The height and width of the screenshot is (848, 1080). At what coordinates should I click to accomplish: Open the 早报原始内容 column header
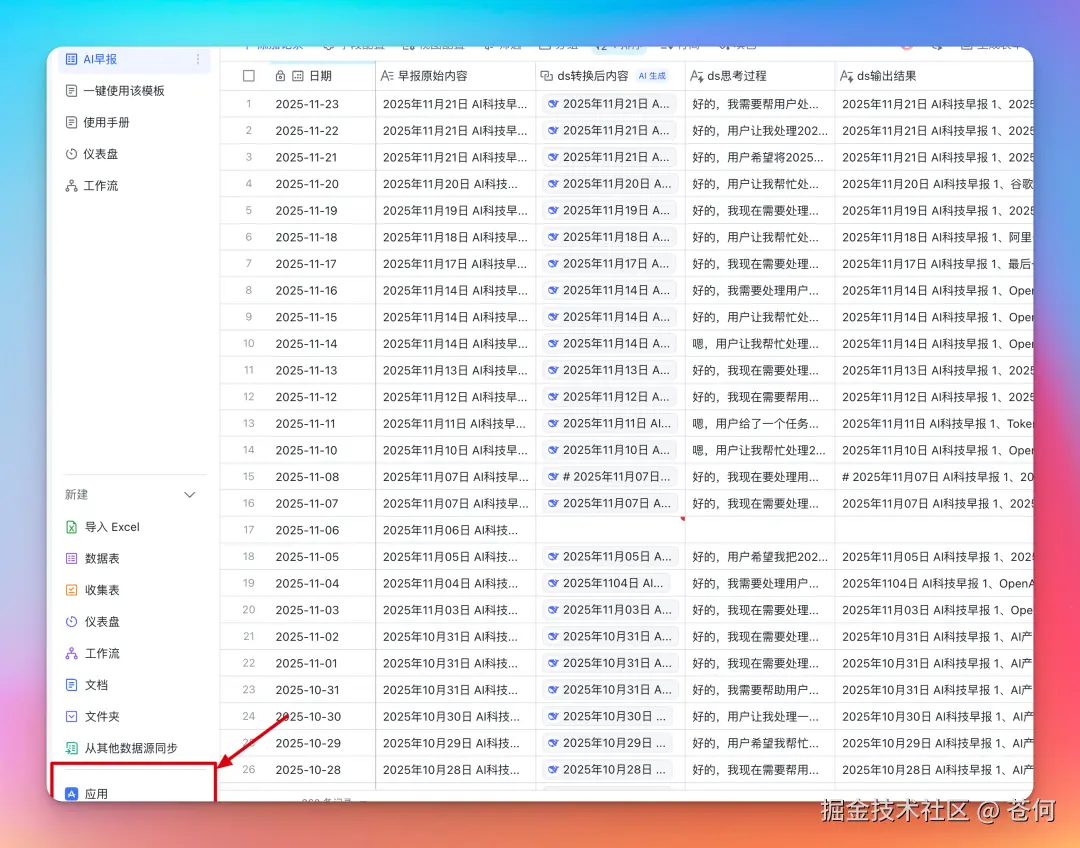point(455,76)
